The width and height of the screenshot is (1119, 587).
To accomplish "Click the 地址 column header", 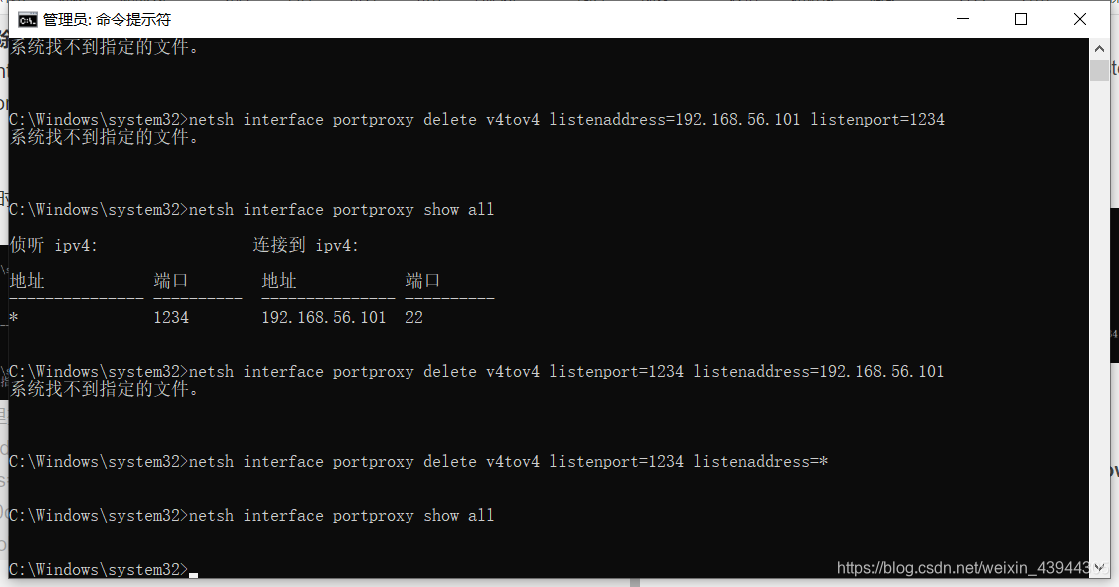I will 26,280.
